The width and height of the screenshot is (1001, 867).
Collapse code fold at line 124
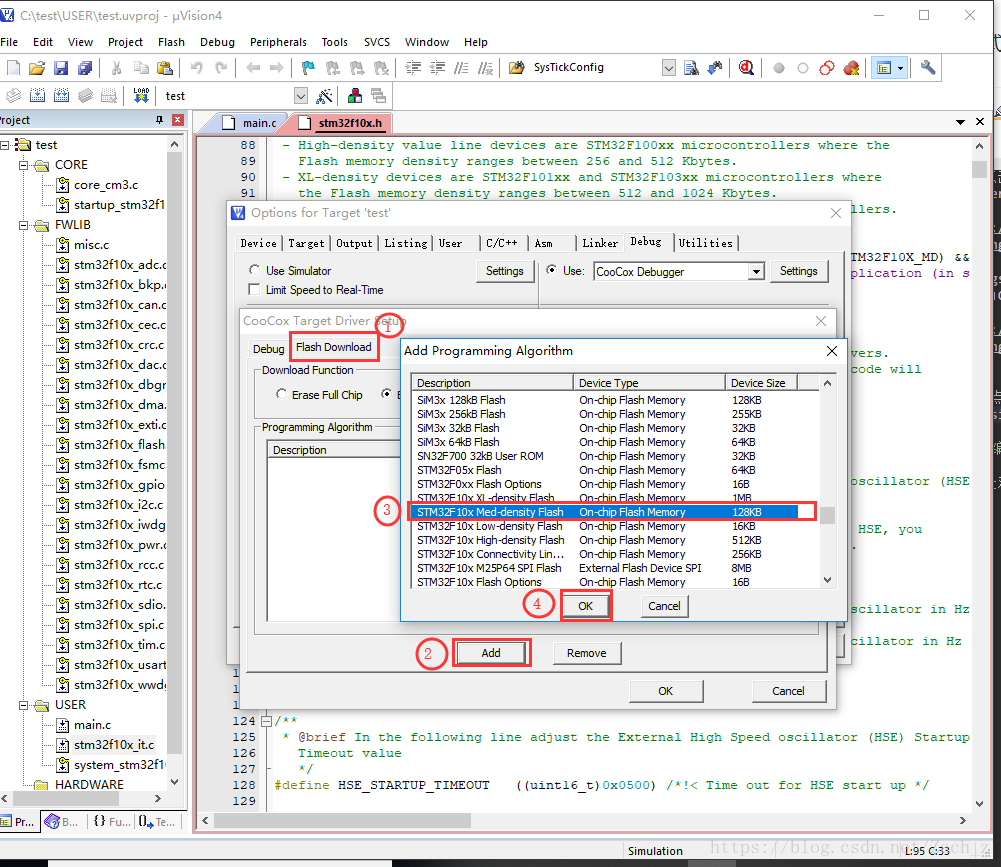[267, 721]
